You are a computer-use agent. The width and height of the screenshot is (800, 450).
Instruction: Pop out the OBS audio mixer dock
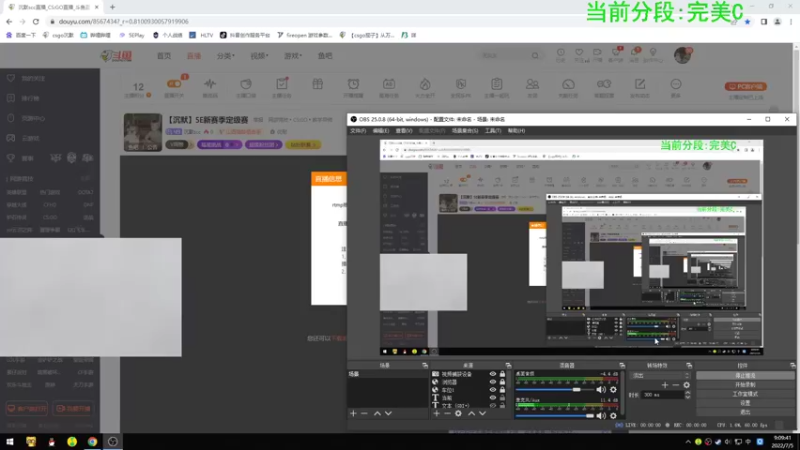click(x=622, y=365)
